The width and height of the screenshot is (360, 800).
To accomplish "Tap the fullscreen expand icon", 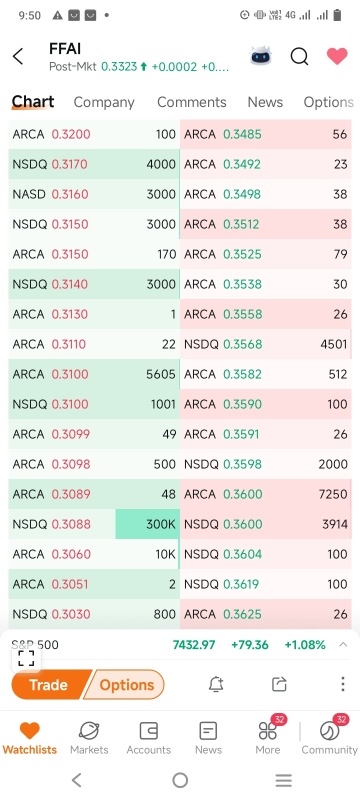I will tap(26, 658).
